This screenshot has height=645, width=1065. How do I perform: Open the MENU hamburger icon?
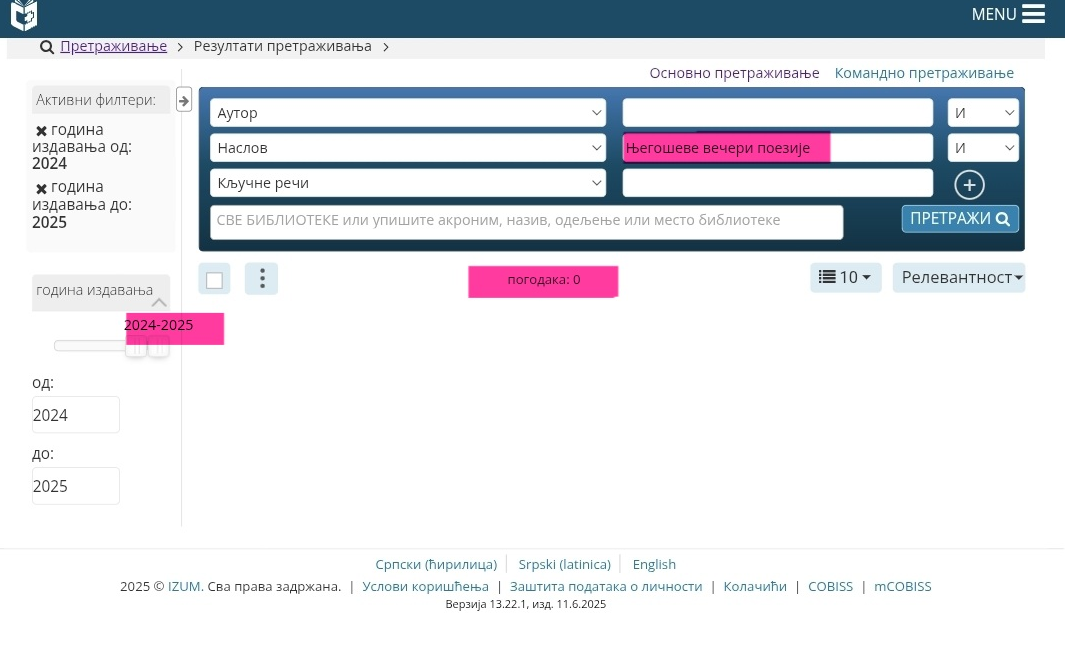[x=1033, y=14]
